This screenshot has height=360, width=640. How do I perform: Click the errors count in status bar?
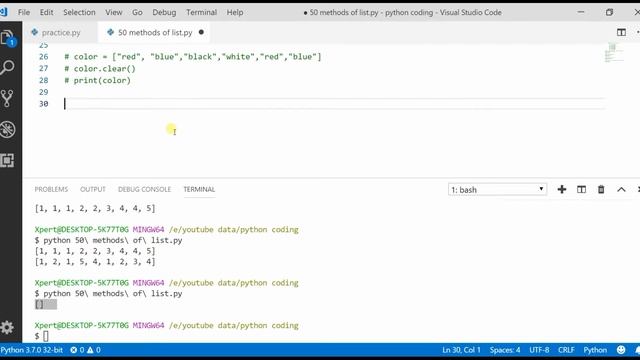click(77, 350)
